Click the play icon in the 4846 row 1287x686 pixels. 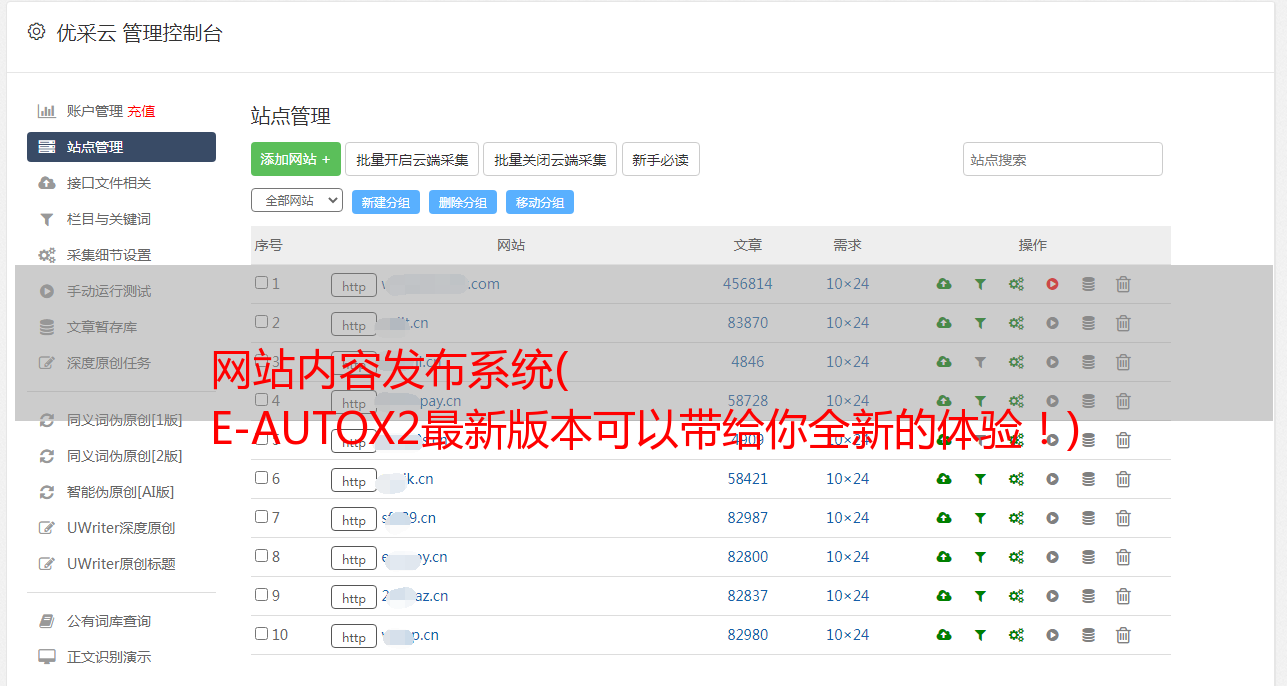(1052, 362)
